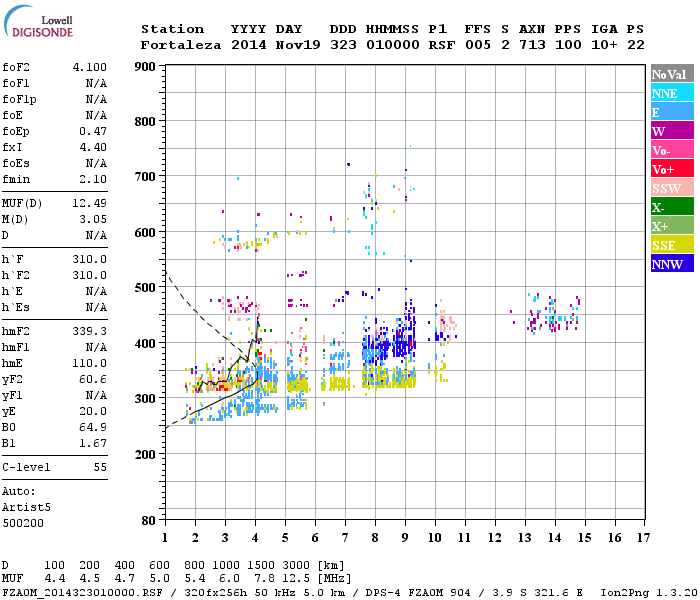Screen dimensions: 700x600
Task: Select the SSE yellow legend swatch
Action: coord(672,245)
